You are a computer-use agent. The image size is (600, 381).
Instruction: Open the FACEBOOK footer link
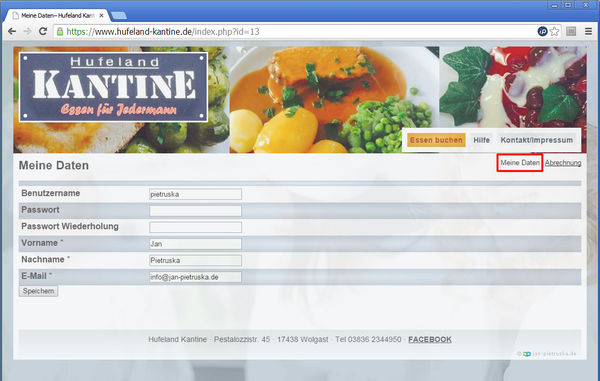[x=430, y=339]
